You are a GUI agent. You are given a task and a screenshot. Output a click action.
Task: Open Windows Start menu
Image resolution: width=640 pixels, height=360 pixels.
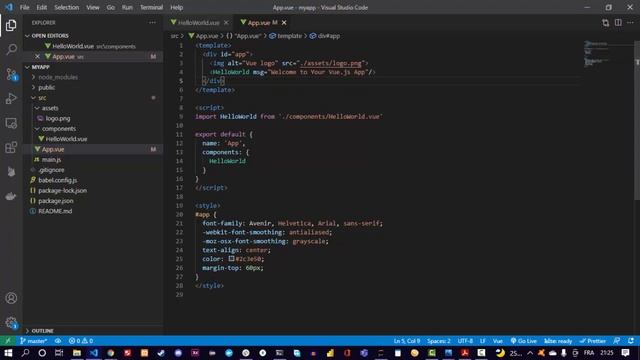pos(8,353)
